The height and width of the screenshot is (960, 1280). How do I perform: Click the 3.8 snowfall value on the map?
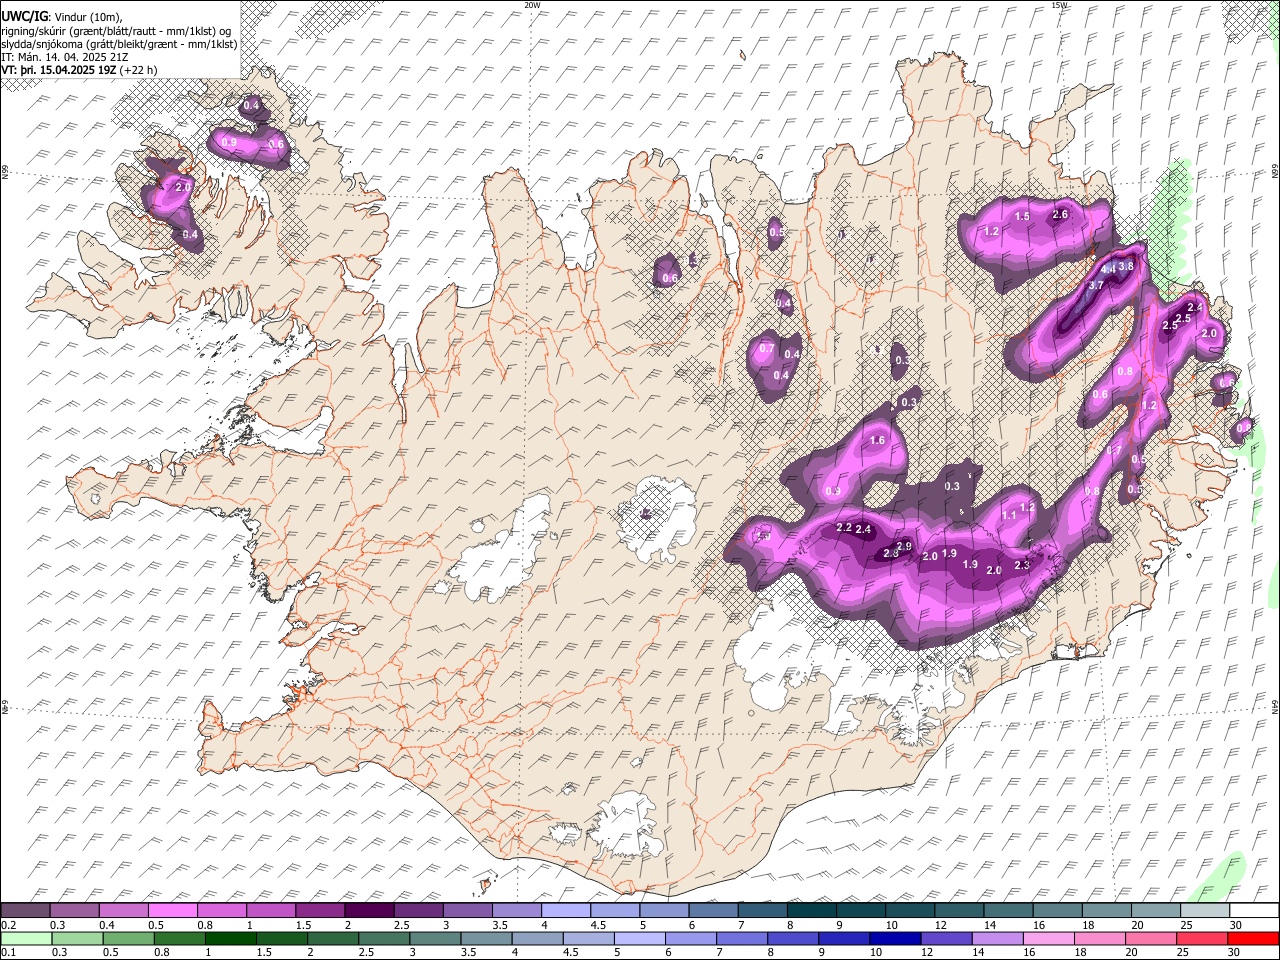click(x=1126, y=267)
